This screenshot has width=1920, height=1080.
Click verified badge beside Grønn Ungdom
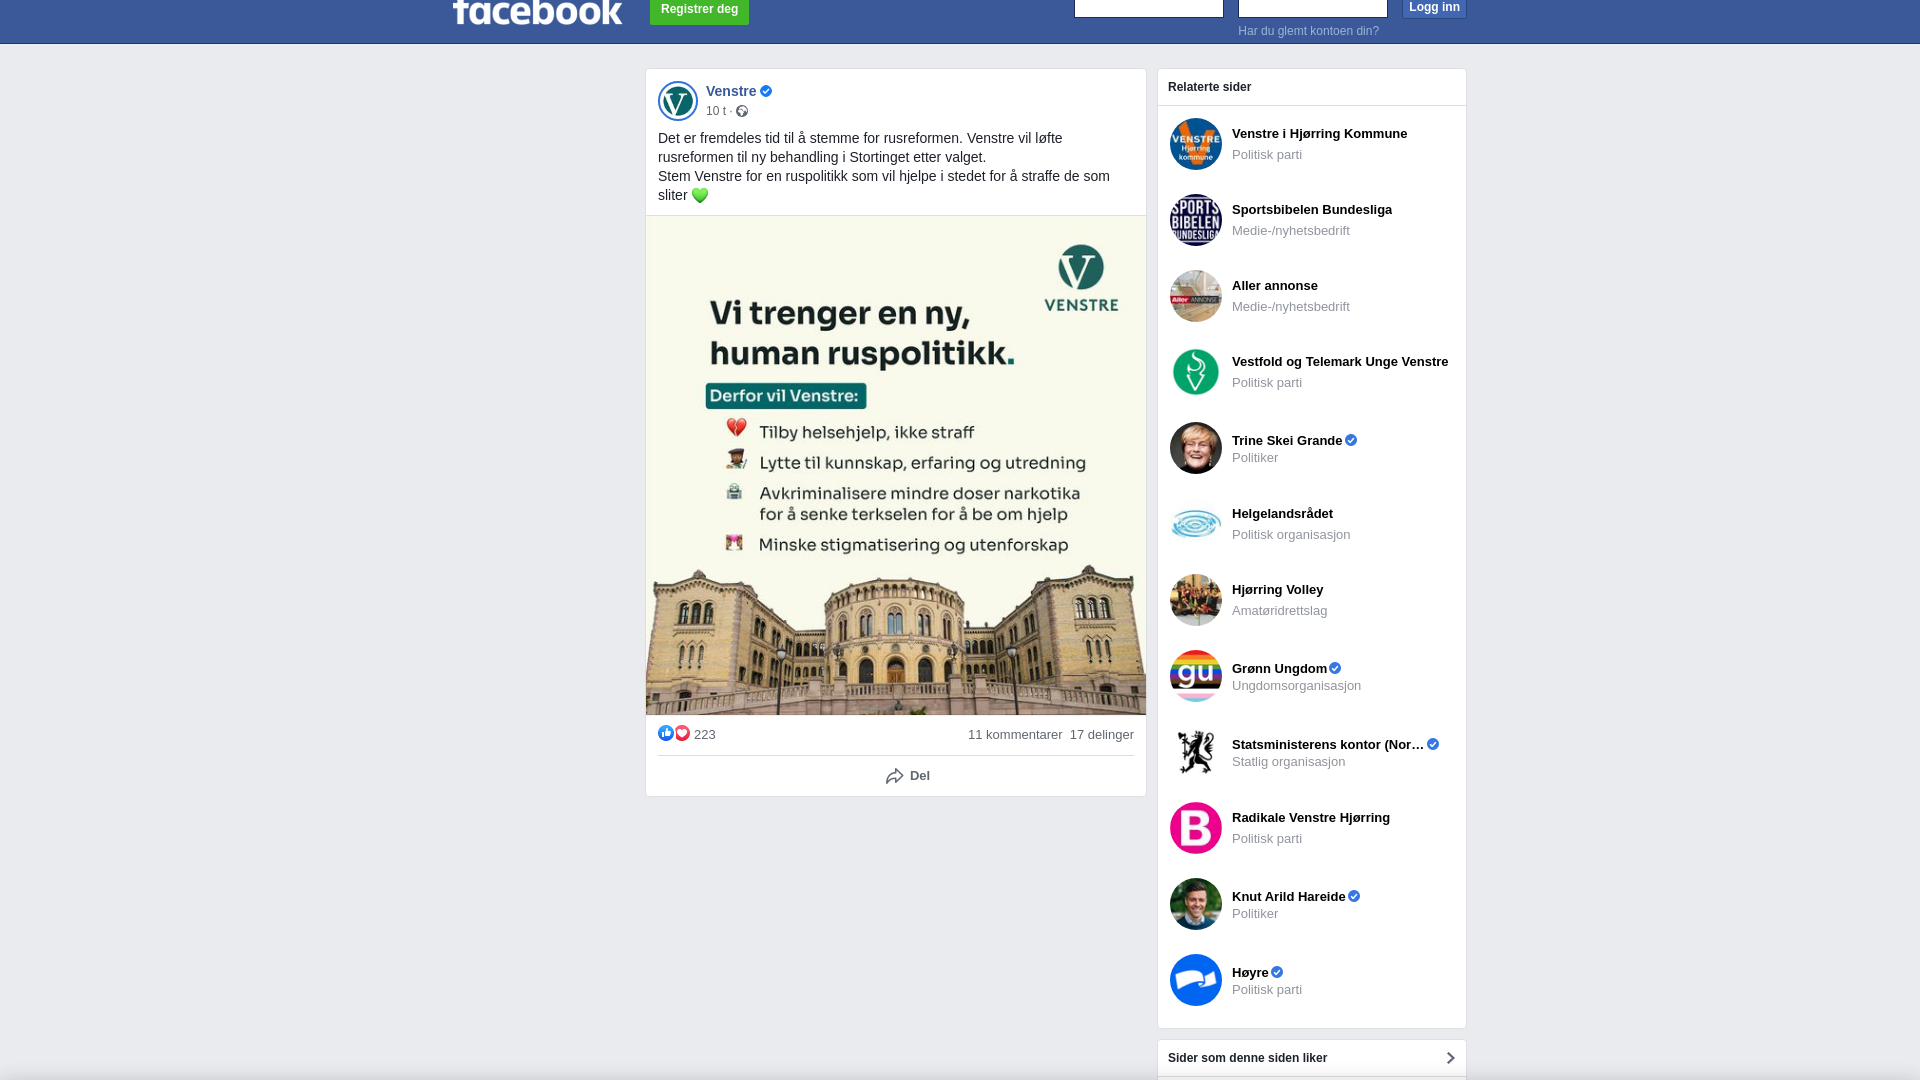[x=1335, y=668]
